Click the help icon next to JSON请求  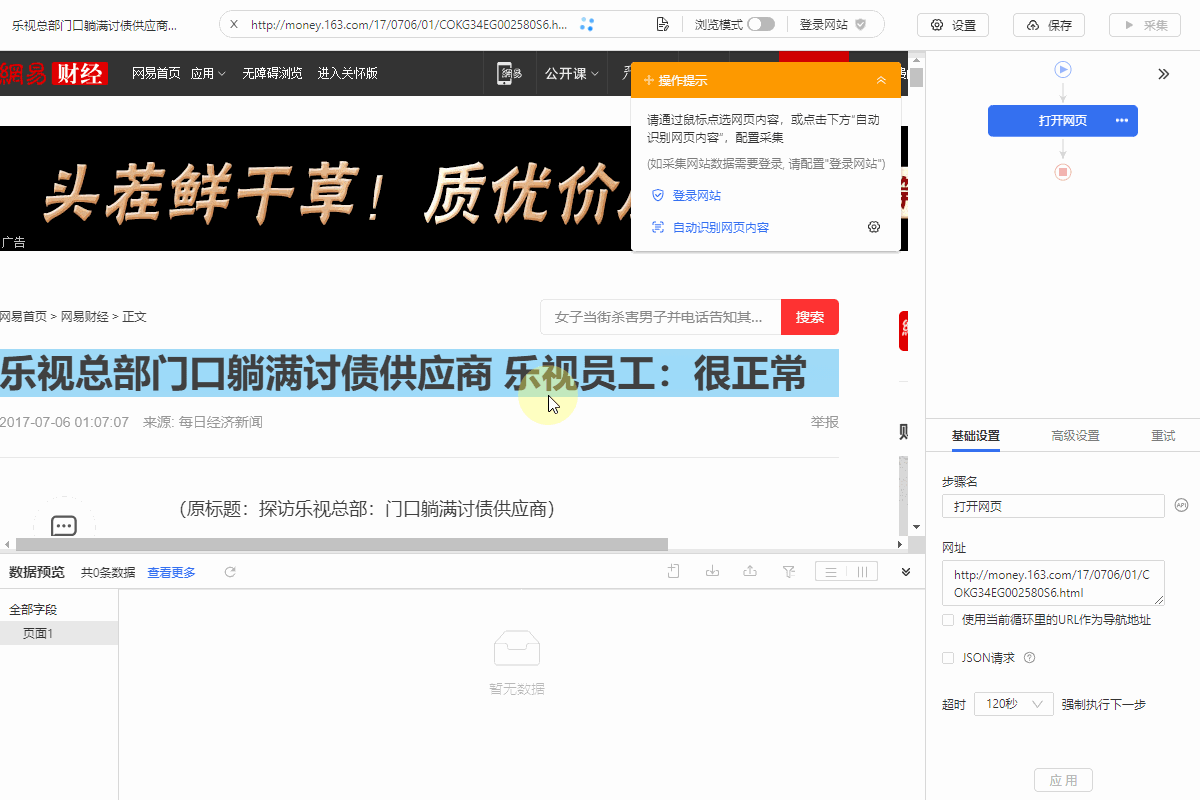1029,658
